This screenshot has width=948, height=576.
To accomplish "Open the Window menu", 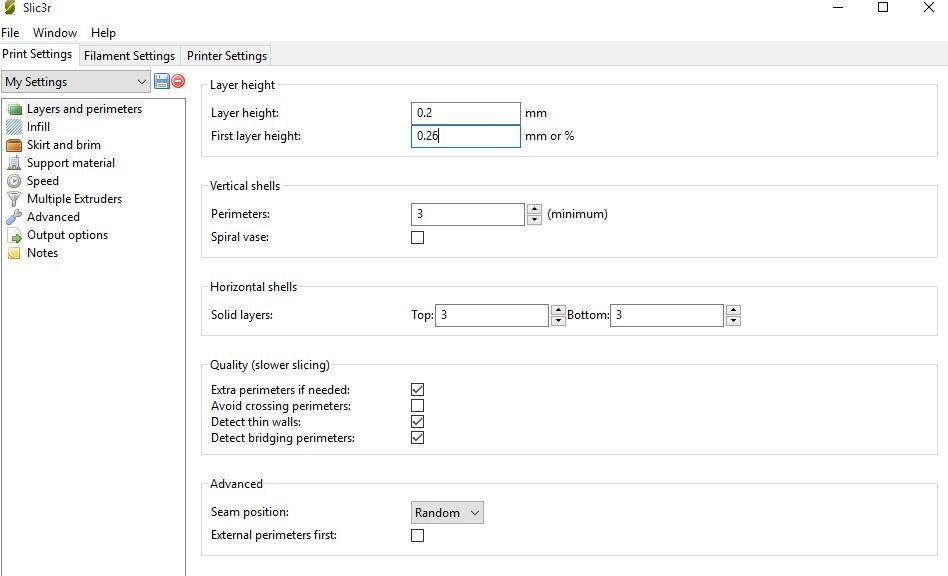I will pos(55,33).
